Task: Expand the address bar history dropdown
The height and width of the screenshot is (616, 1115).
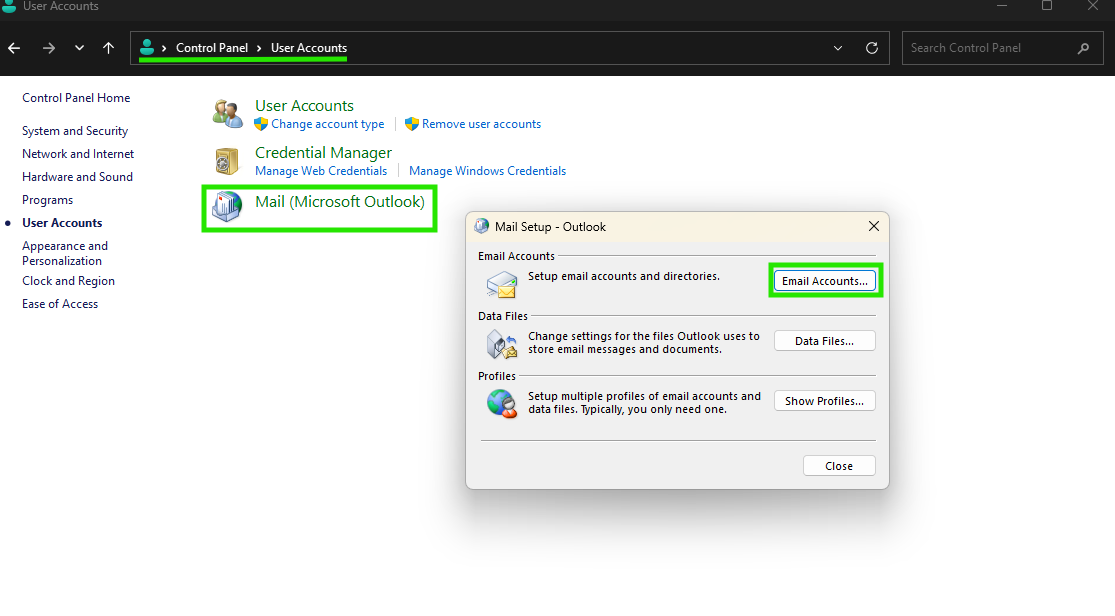Action: pyautogui.click(x=838, y=48)
